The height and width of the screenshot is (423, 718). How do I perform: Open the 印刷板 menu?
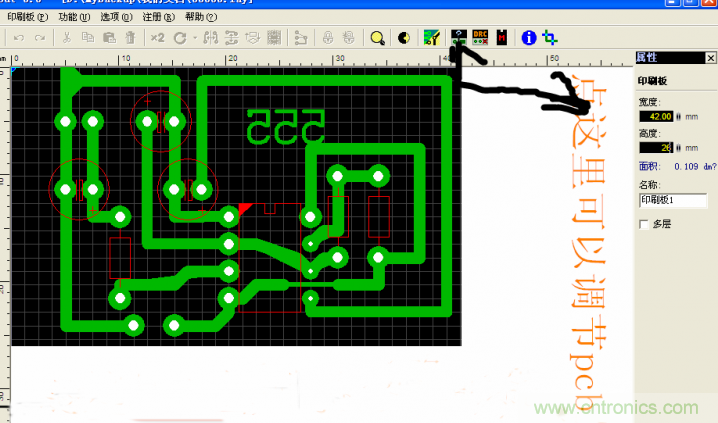click(27, 17)
